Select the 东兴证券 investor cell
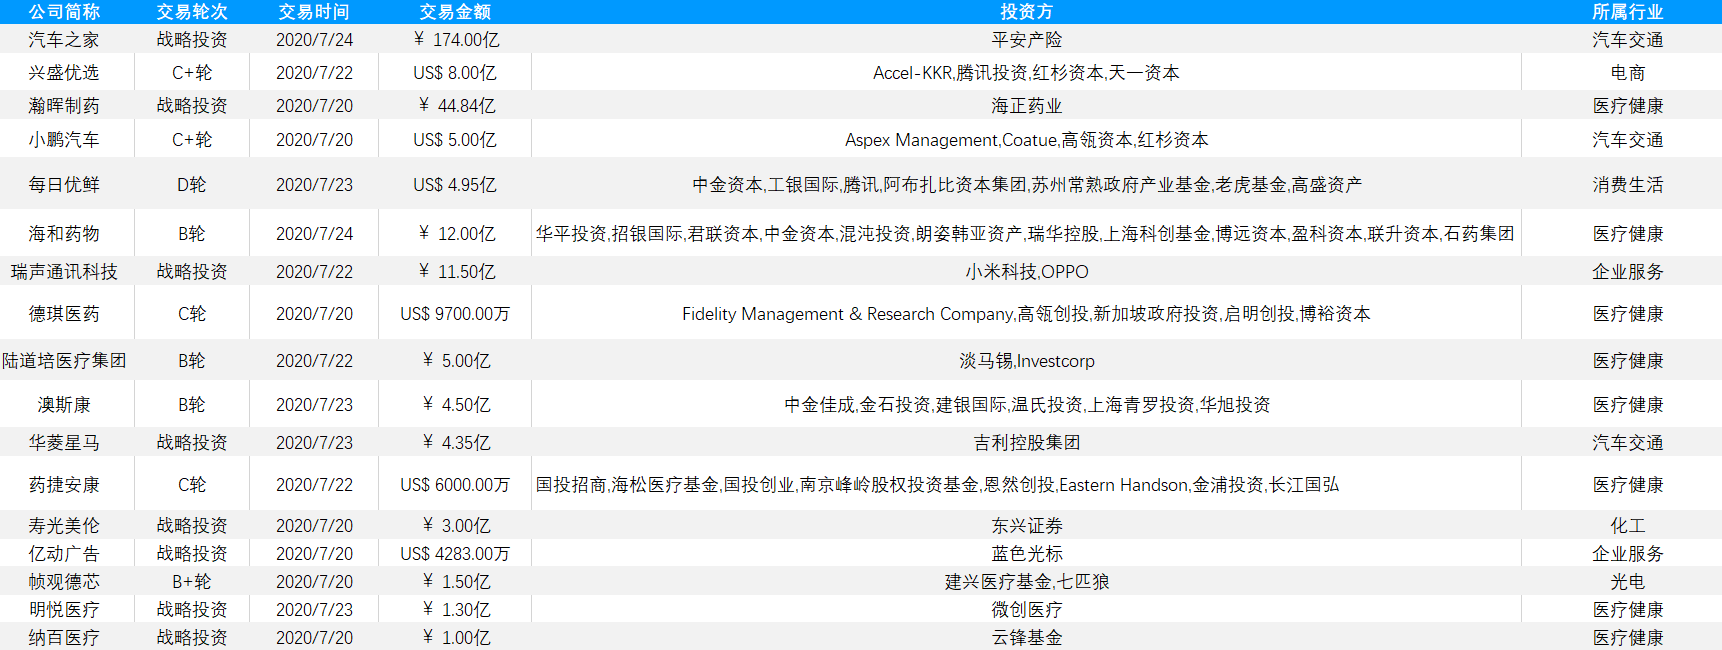The width and height of the screenshot is (1722, 650). coord(1027,526)
